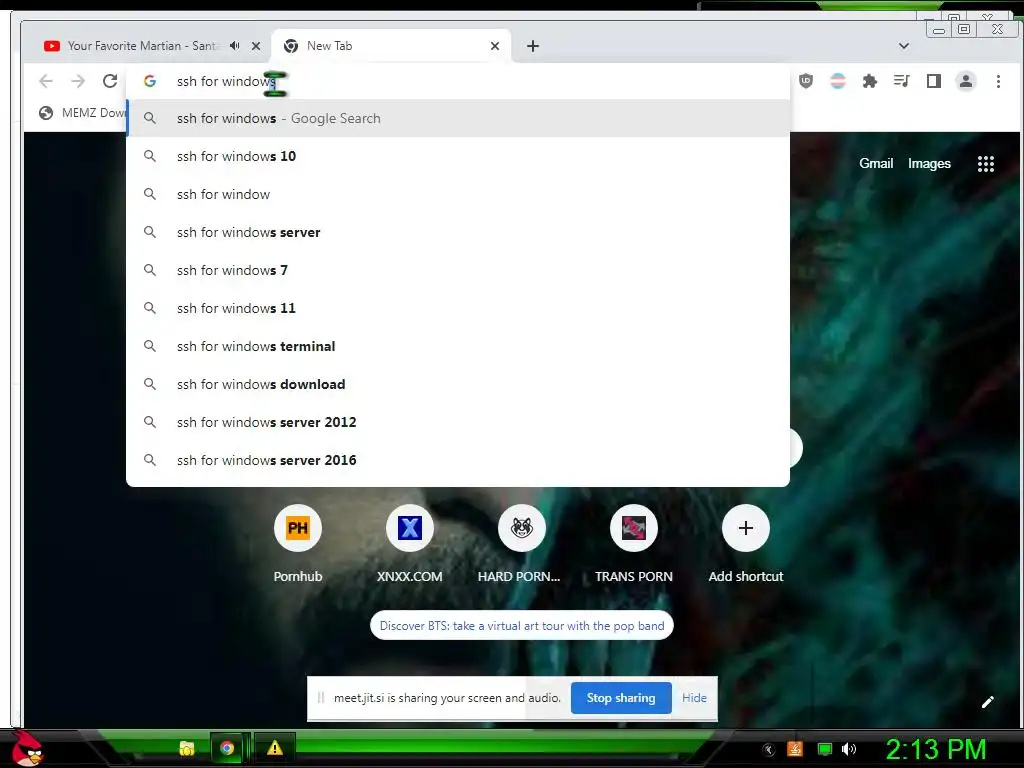Open the TRANS PORN shortcut tile
1024x768 pixels.
point(633,544)
